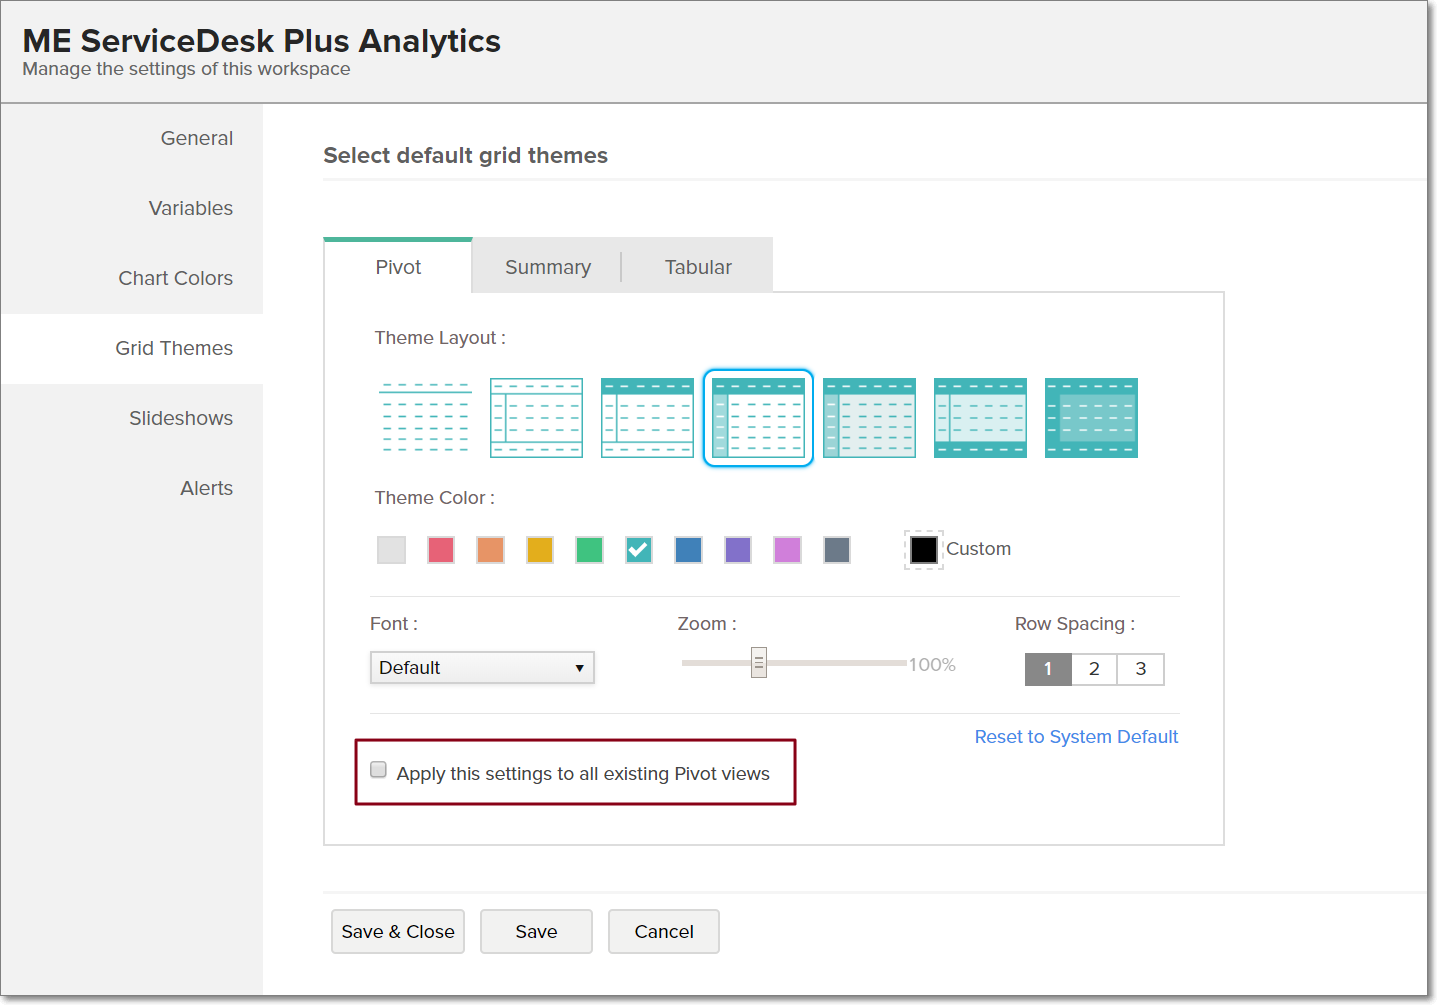Switch to the Summary tab

click(547, 267)
